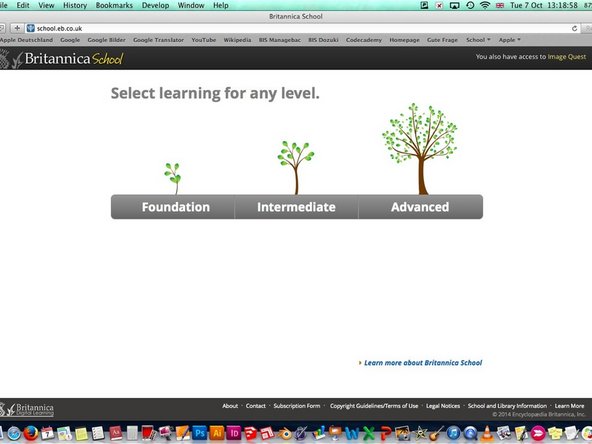Open Learn more about Britannica School link
592x444 pixels.
point(423,363)
